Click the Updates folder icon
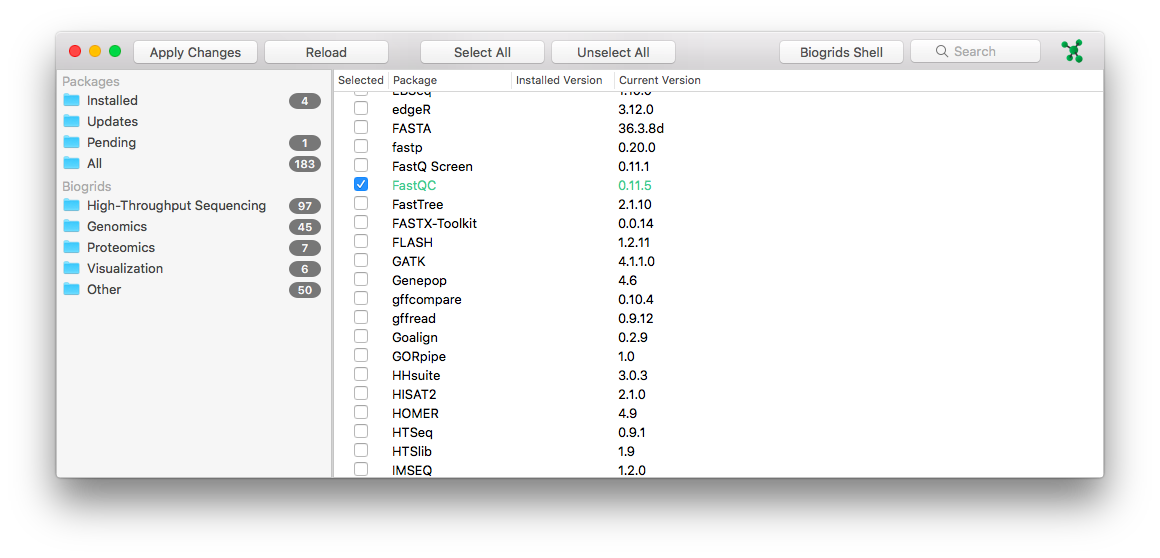1160x558 pixels. [x=71, y=121]
